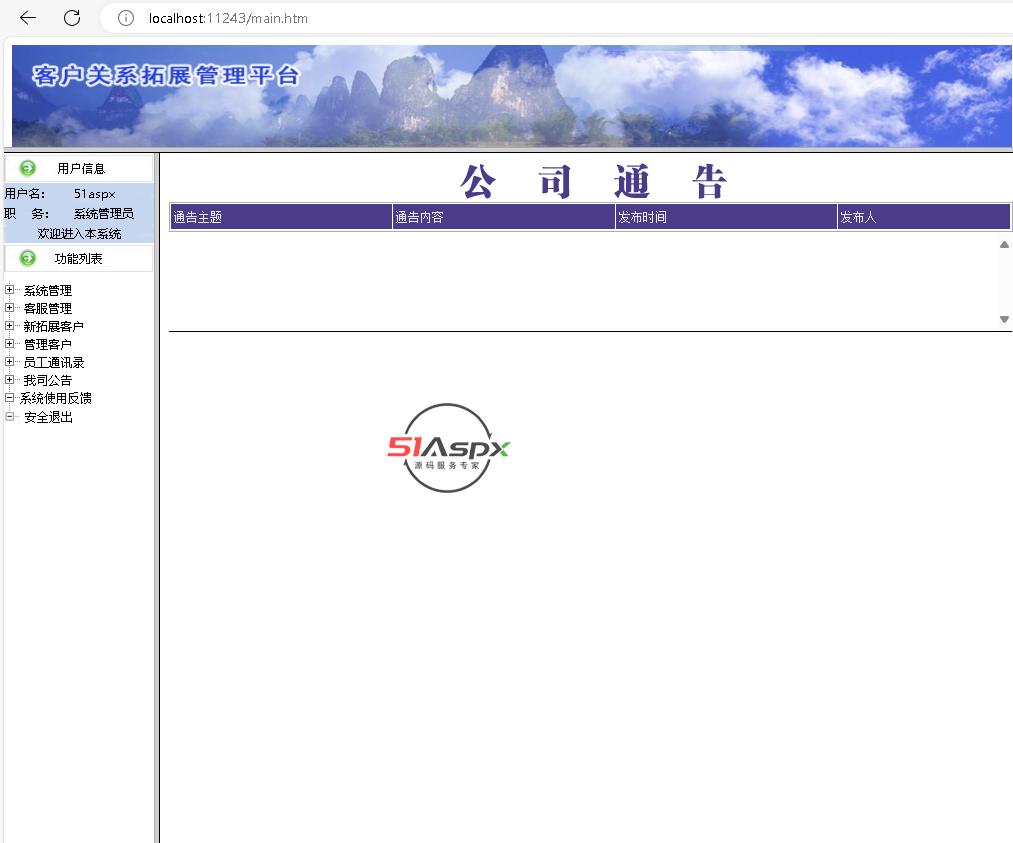Viewport: 1013px width, 843px height.
Task: Click the 51Aspx logo image
Action: tap(448, 448)
